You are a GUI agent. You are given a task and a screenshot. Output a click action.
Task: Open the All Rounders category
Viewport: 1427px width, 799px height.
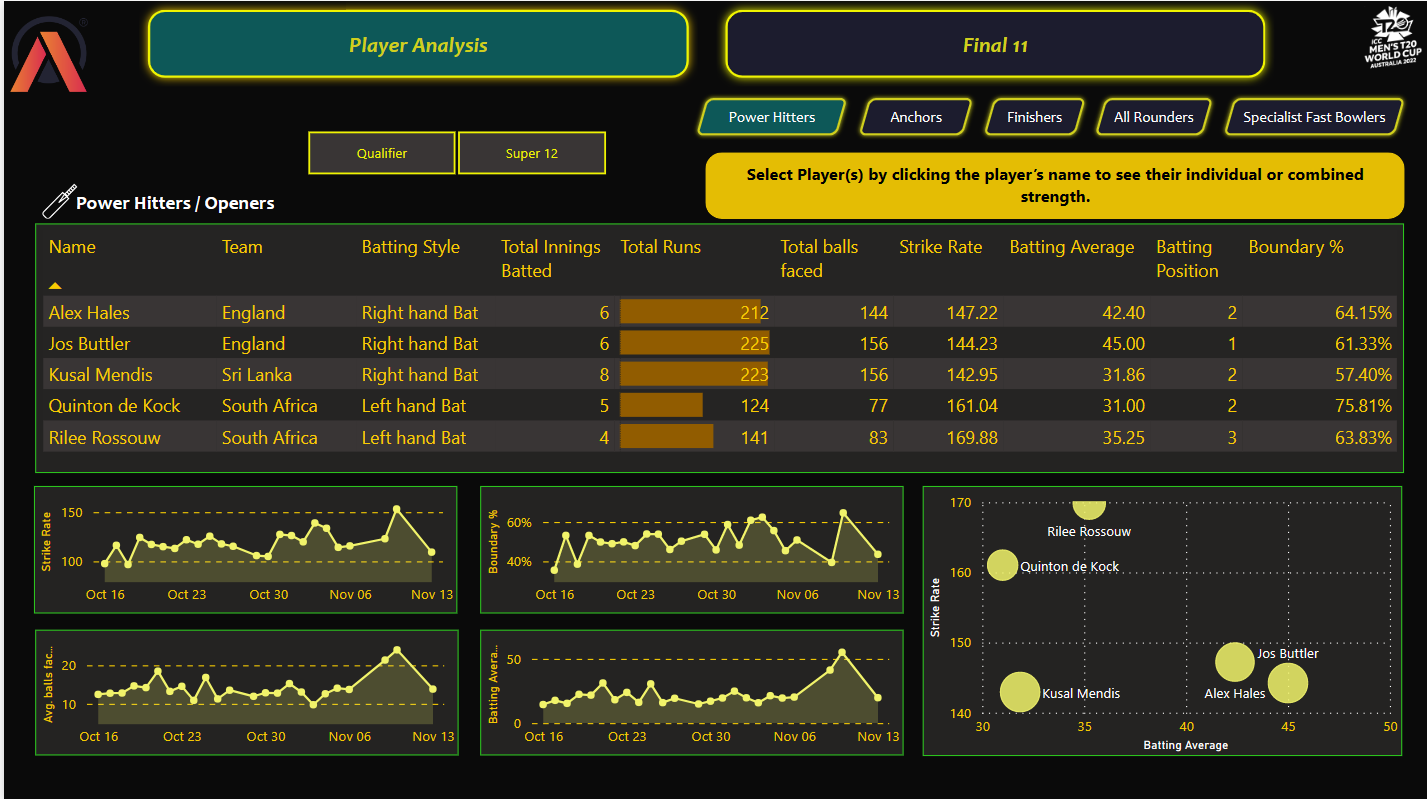coord(1153,117)
